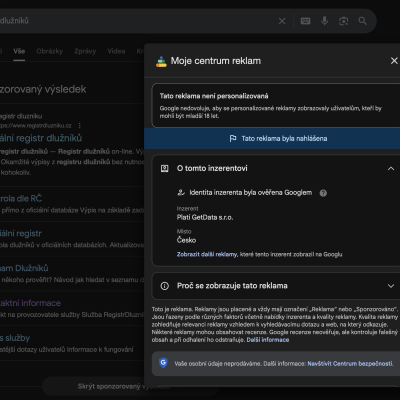Start voice search with microphone icon
The height and width of the screenshot is (400, 400).
tap(324, 21)
